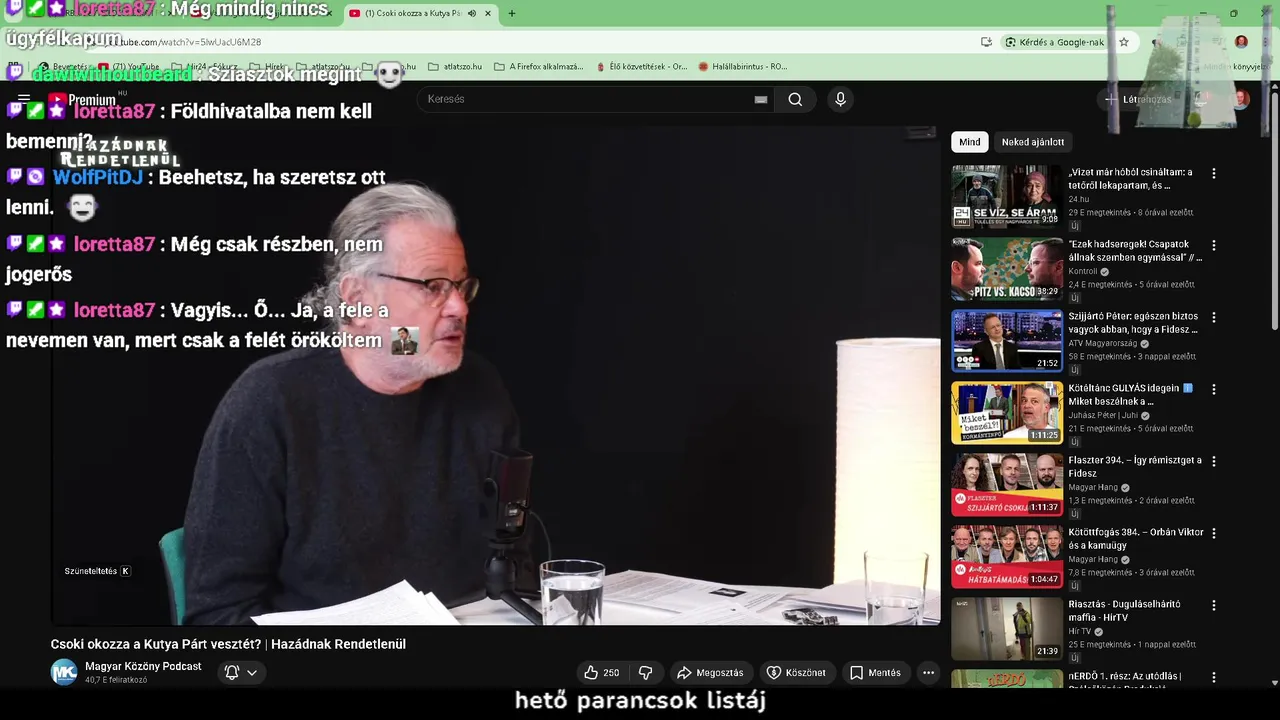Open options menu for Kötöttfogás 384 video

[x=1214, y=533]
